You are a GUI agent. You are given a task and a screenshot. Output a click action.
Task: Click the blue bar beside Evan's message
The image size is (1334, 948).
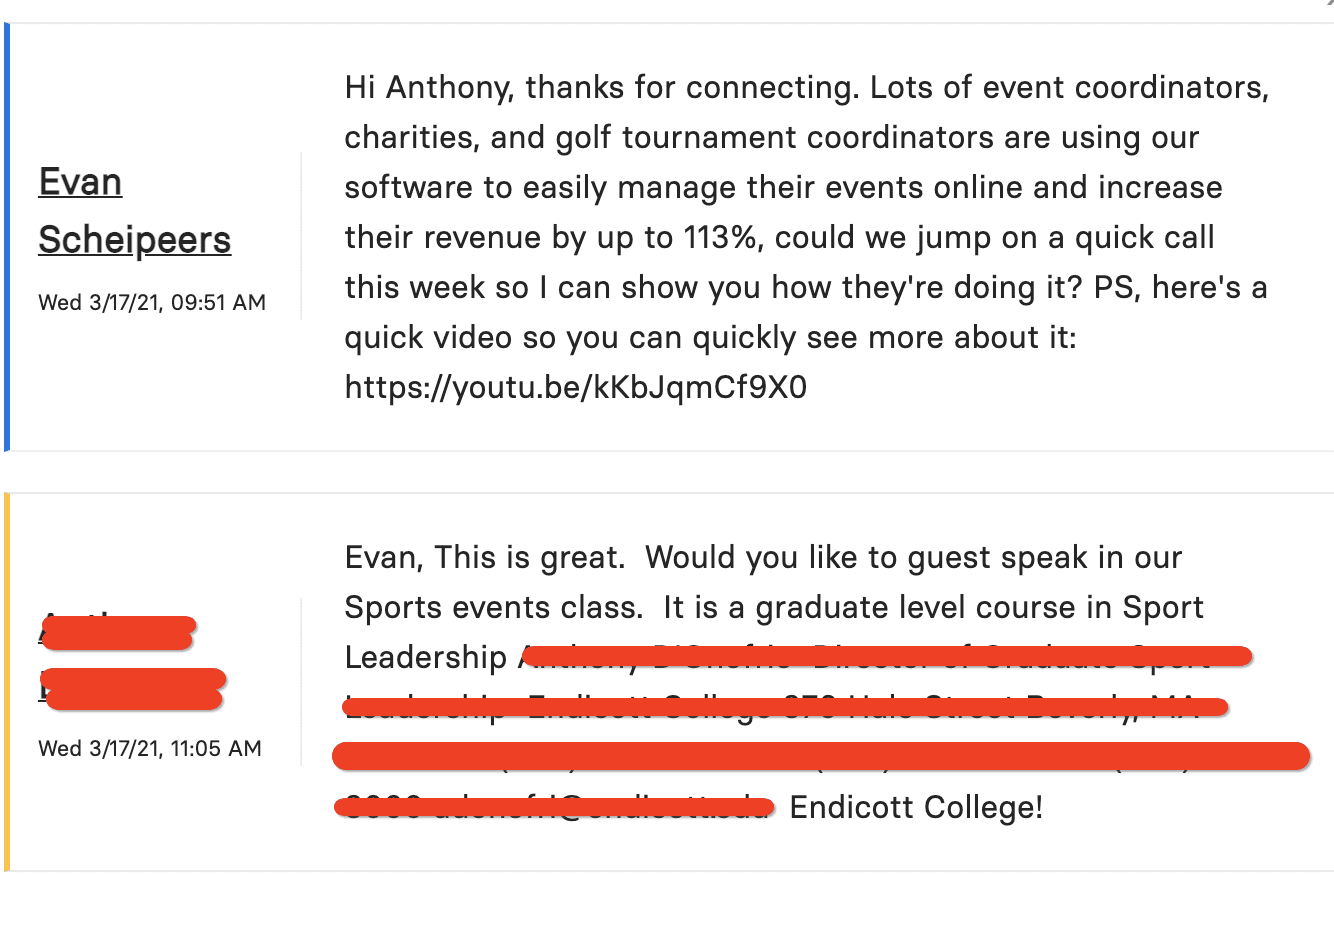(6, 237)
